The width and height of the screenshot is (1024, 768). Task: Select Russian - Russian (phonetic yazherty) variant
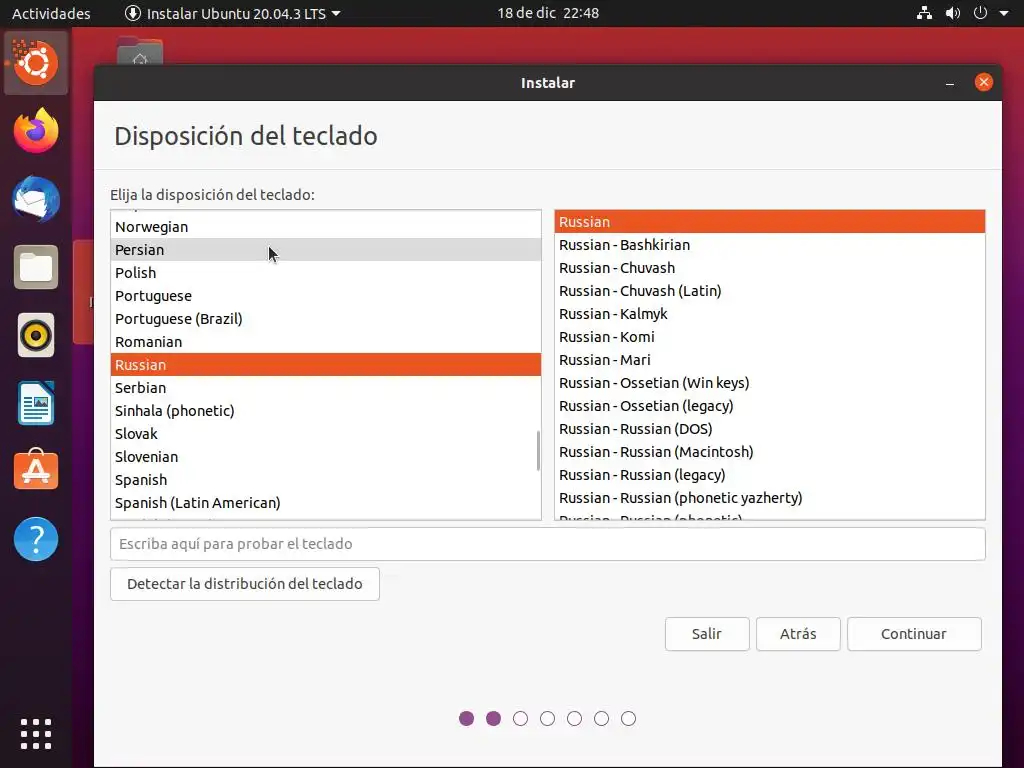point(770,498)
